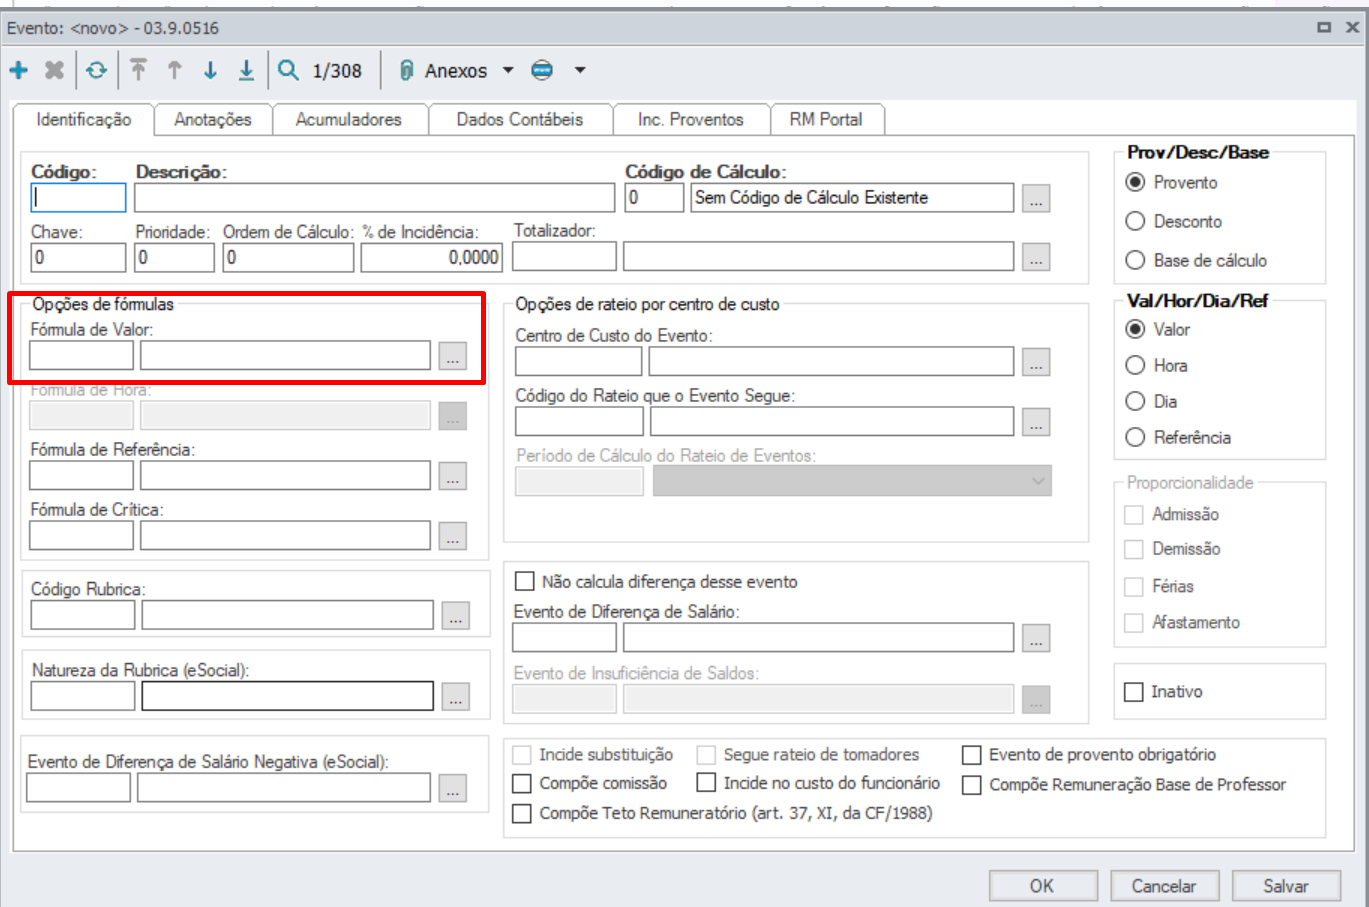Open the Dados Contábeis tab
The image size is (1369, 907).
pyautogui.click(x=520, y=119)
